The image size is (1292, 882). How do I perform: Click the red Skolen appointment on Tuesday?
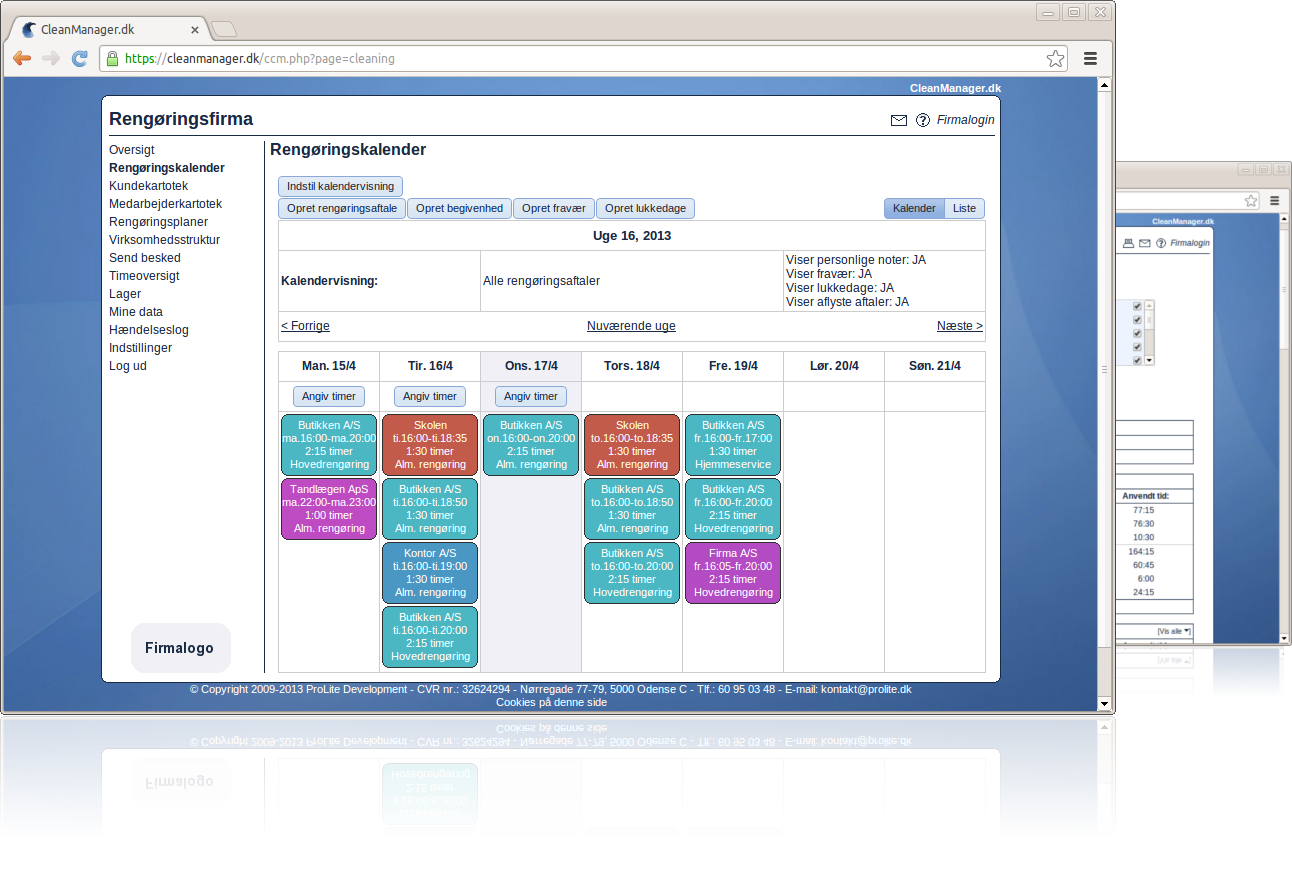pos(430,445)
